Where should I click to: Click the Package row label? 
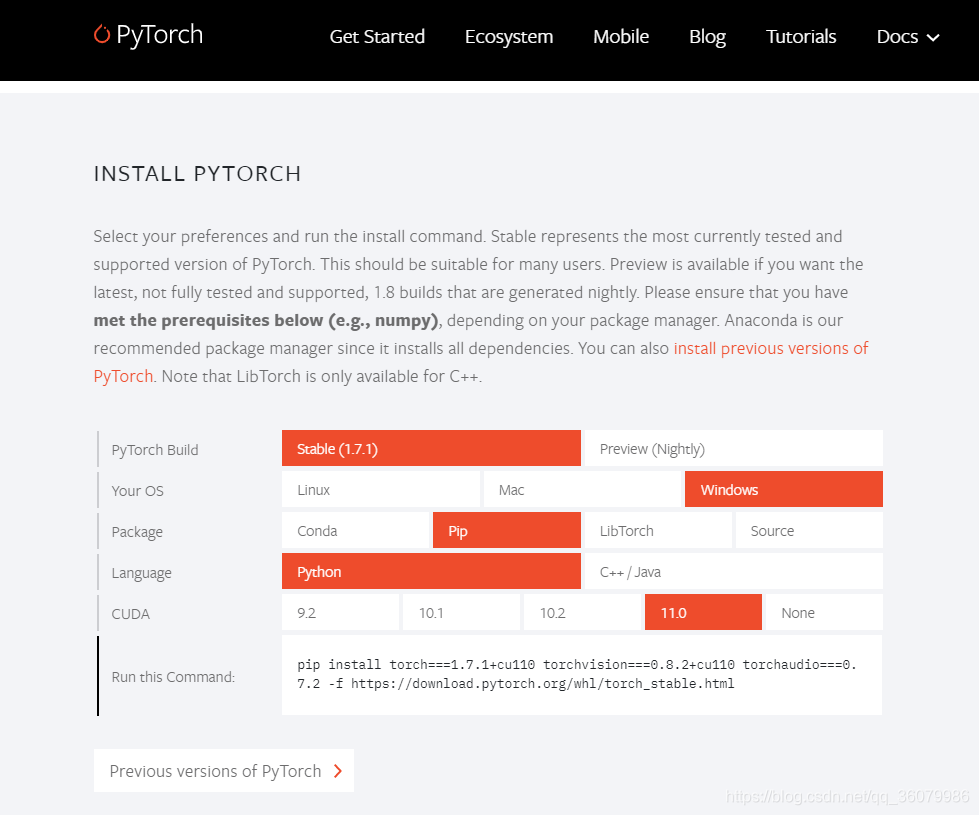(137, 532)
